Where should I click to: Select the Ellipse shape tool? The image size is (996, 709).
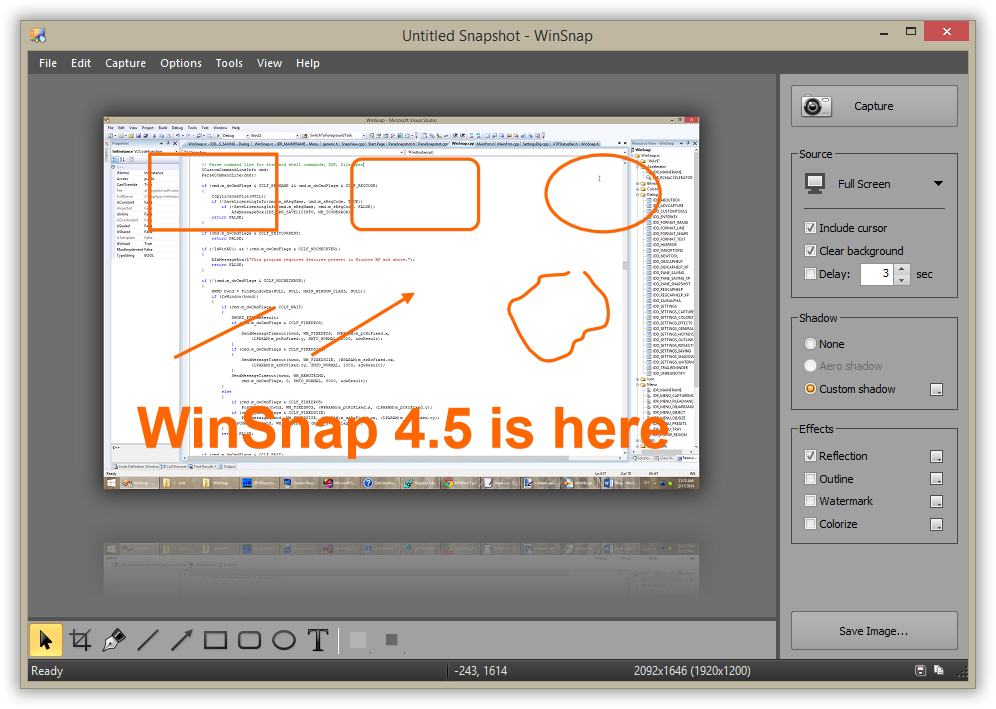click(284, 640)
